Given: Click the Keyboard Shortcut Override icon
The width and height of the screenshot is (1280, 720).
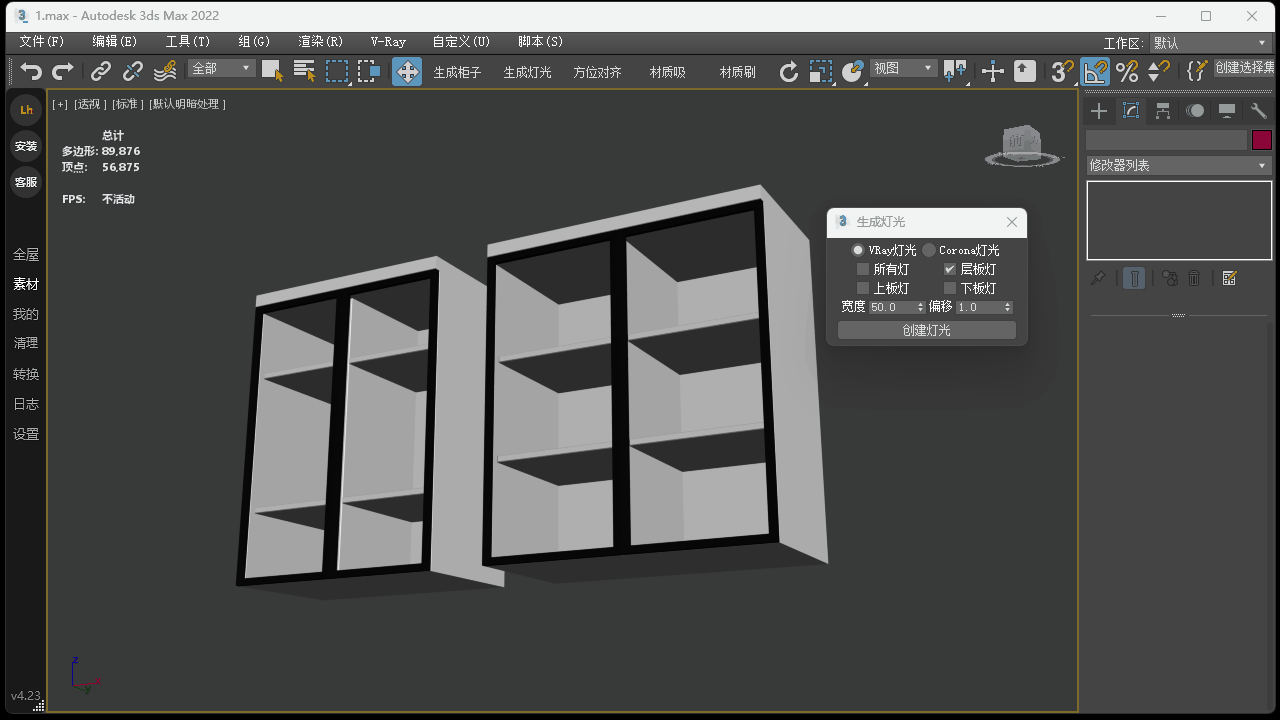Looking at the screenshot, I should coord(1025,71).
